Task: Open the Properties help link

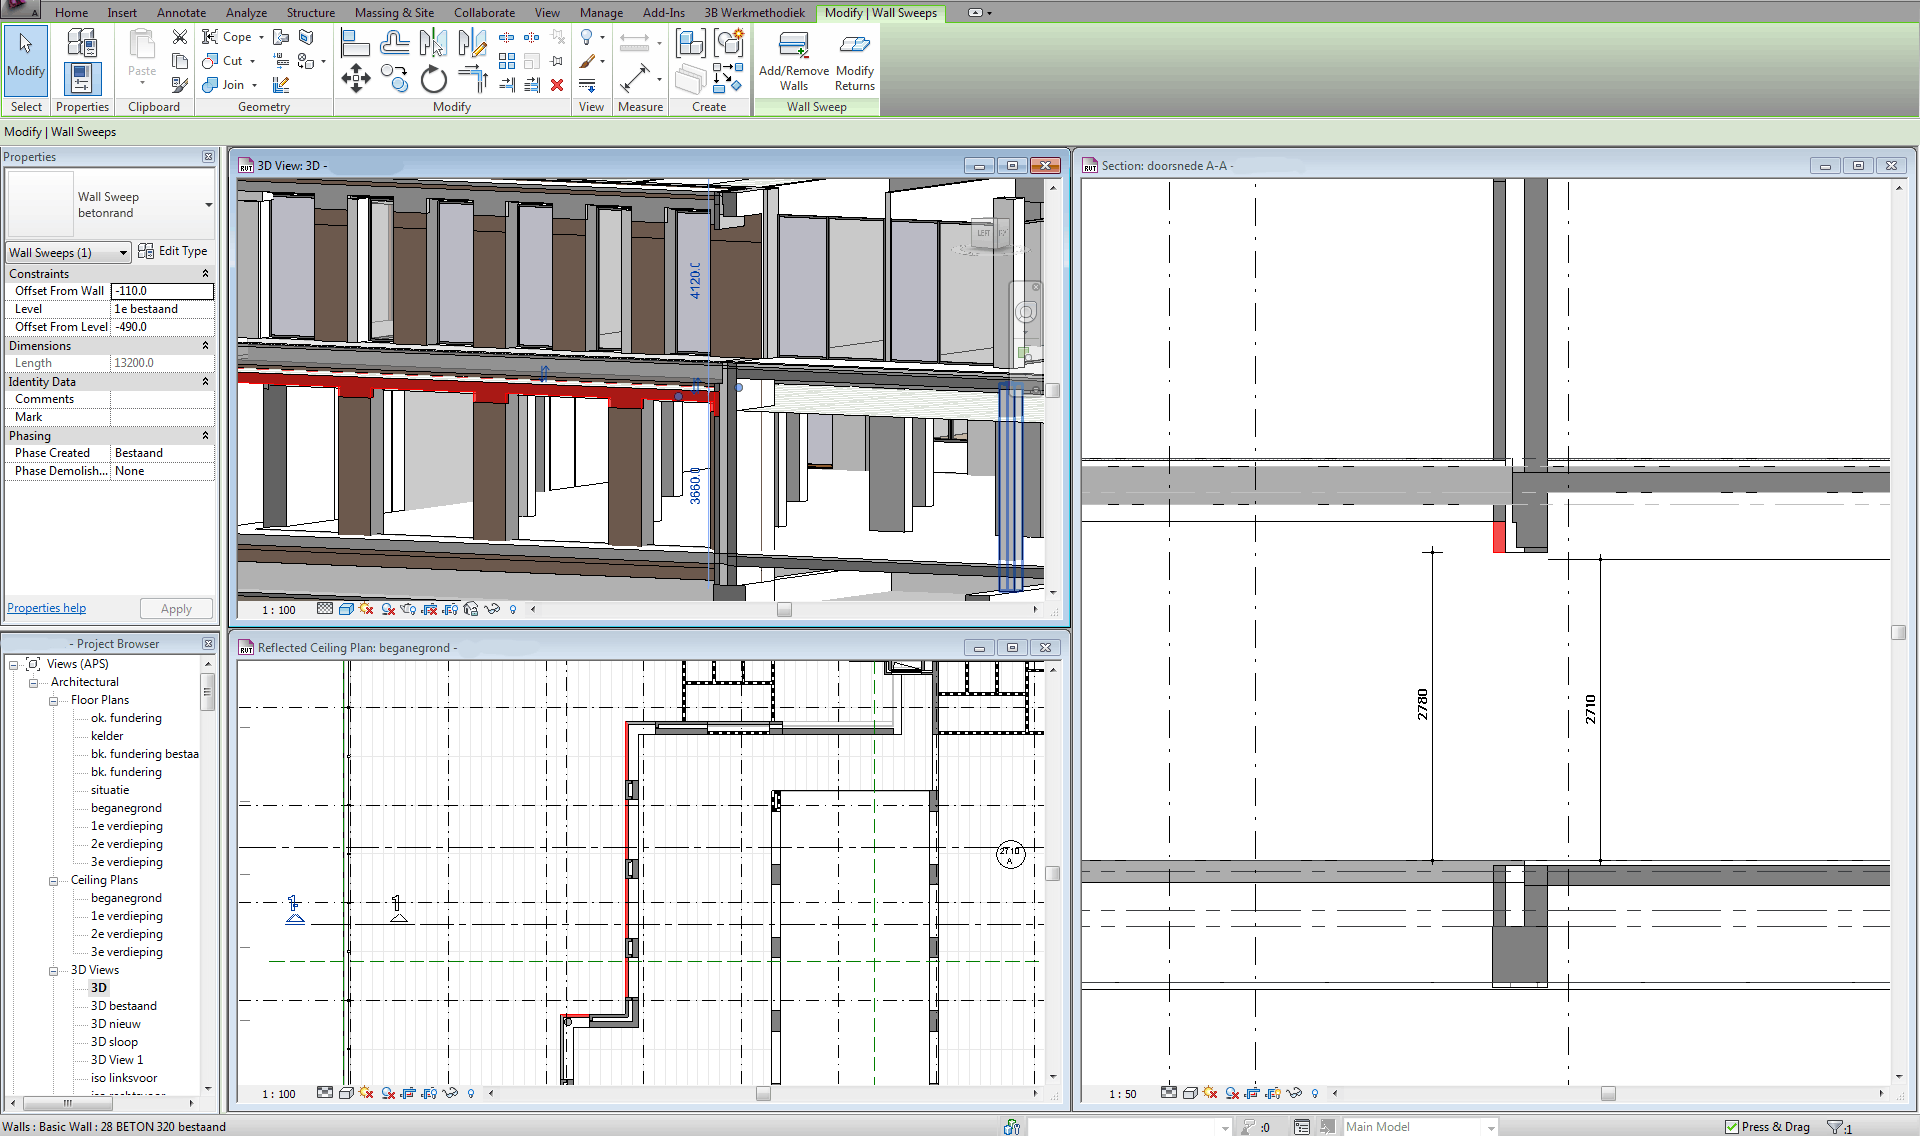Action: pos(46,607)
